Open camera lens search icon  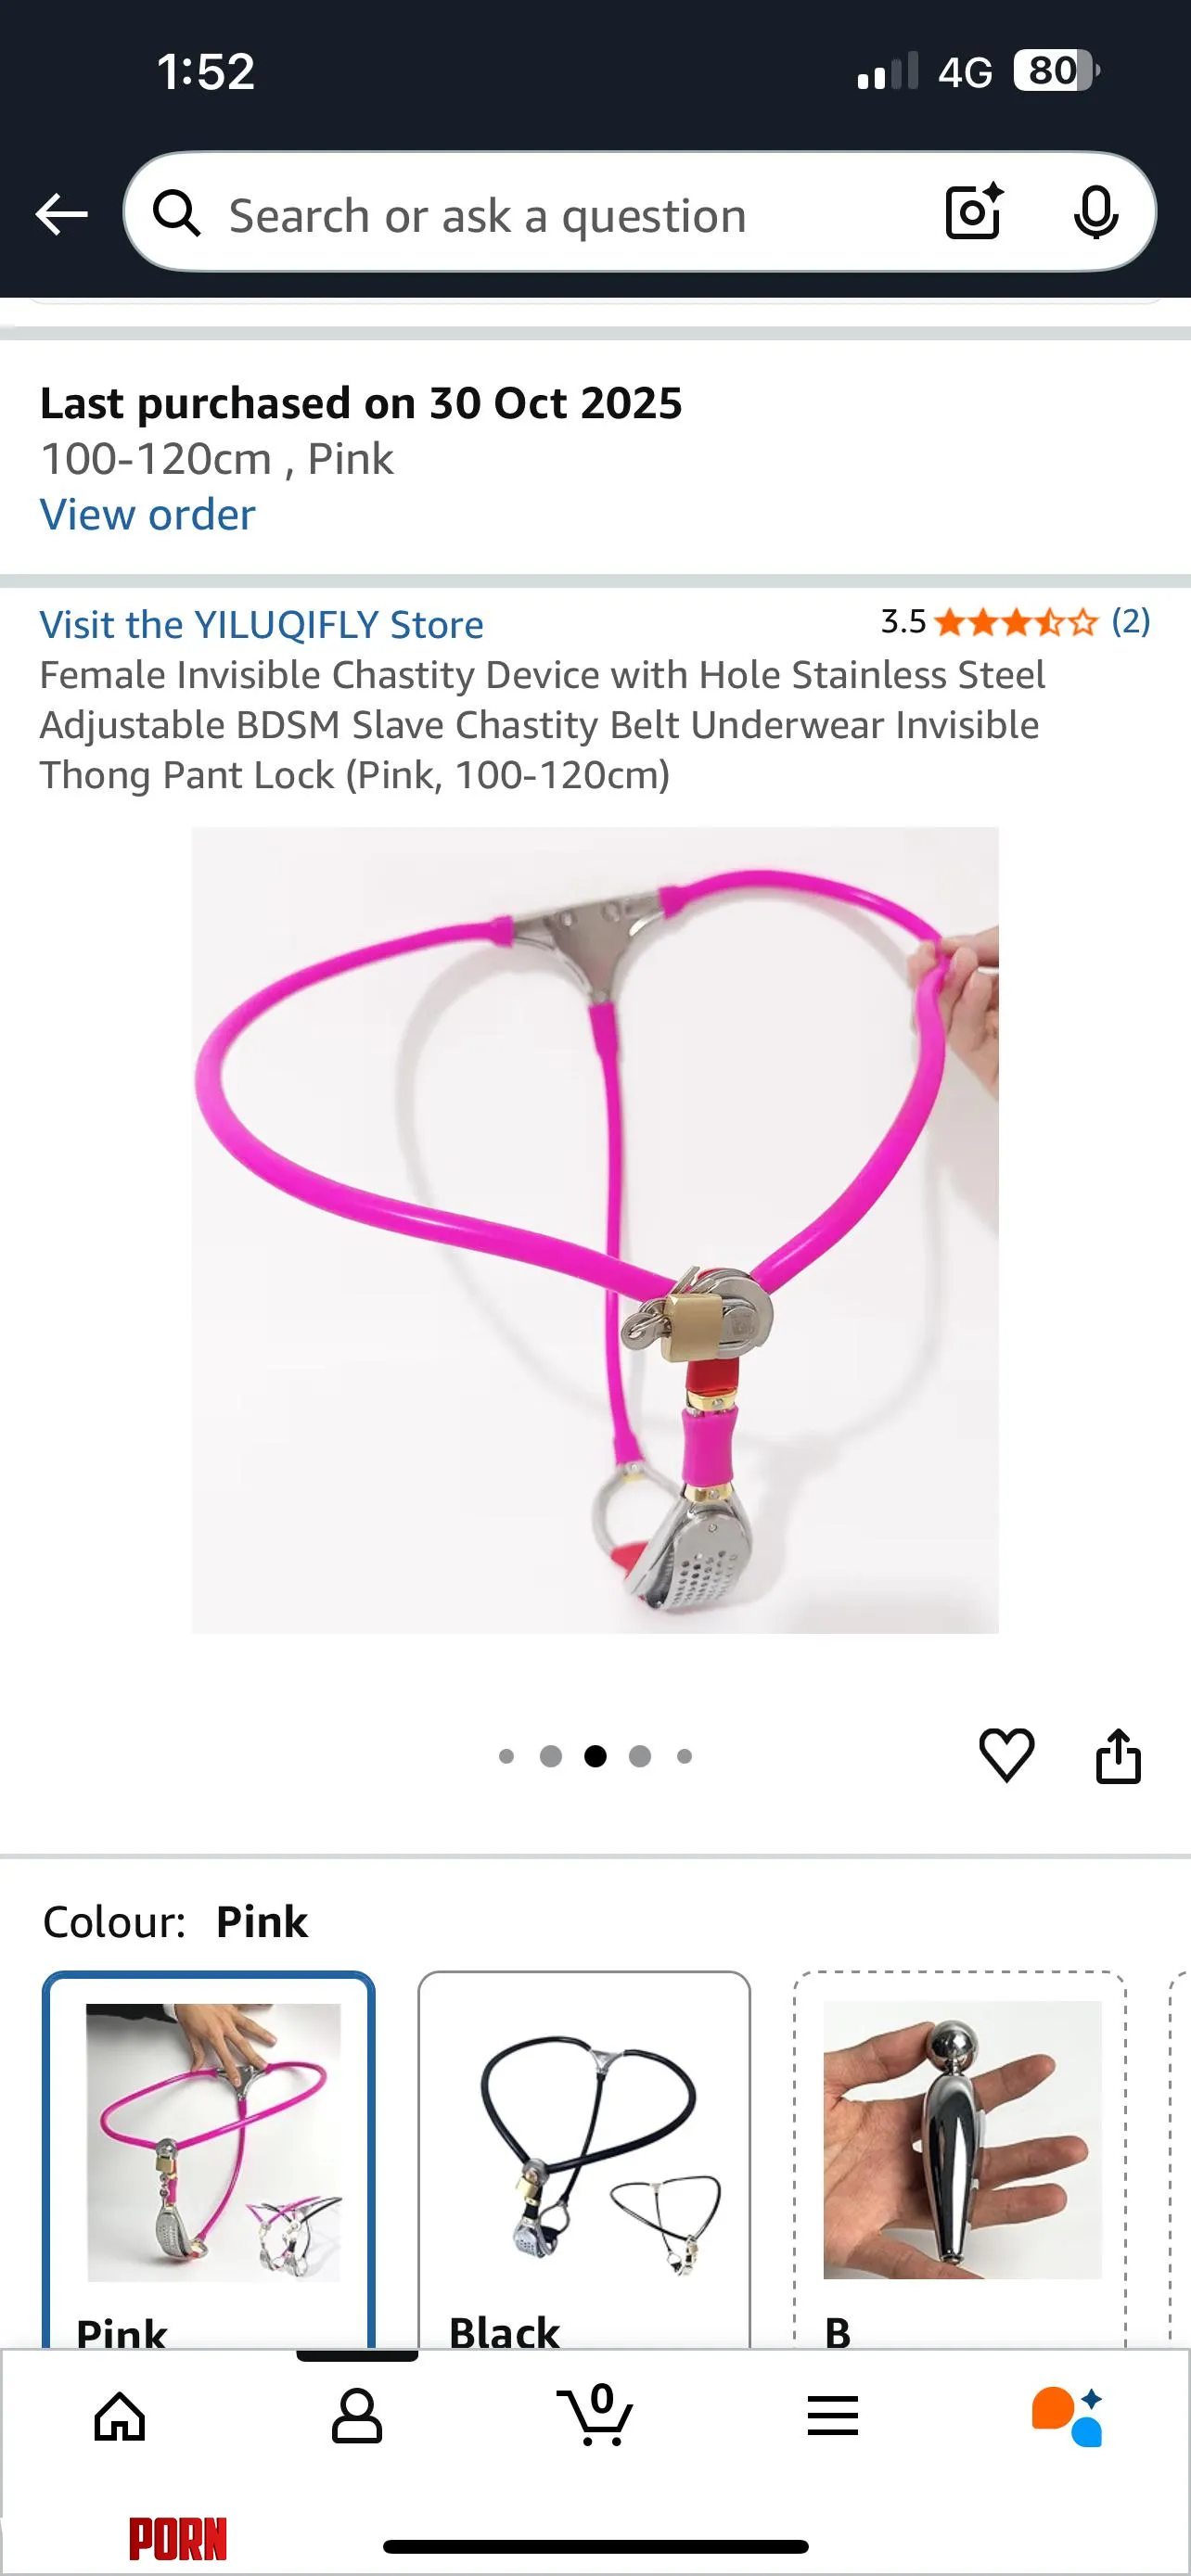(975, 212)
